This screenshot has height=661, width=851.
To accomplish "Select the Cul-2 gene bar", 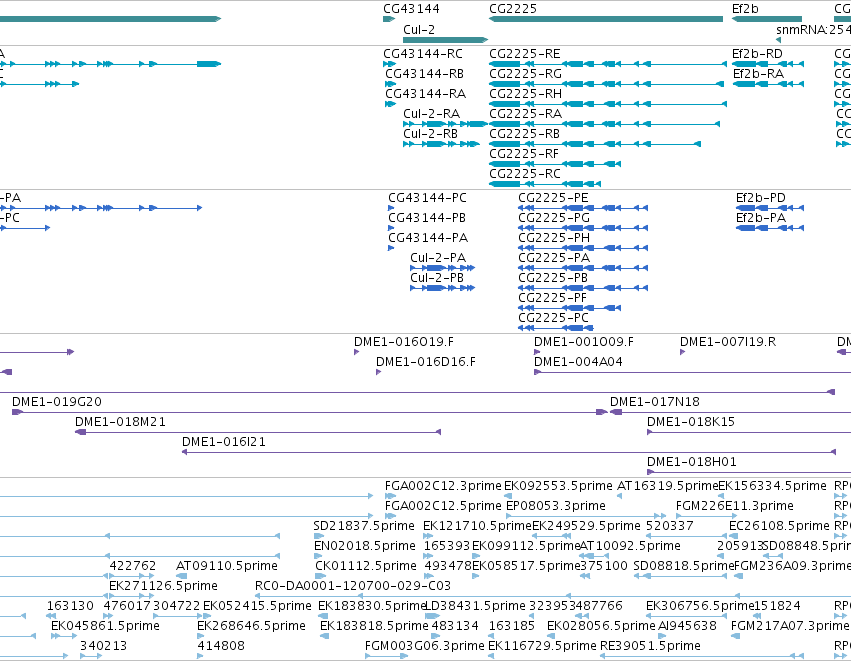I will point(445,40).
